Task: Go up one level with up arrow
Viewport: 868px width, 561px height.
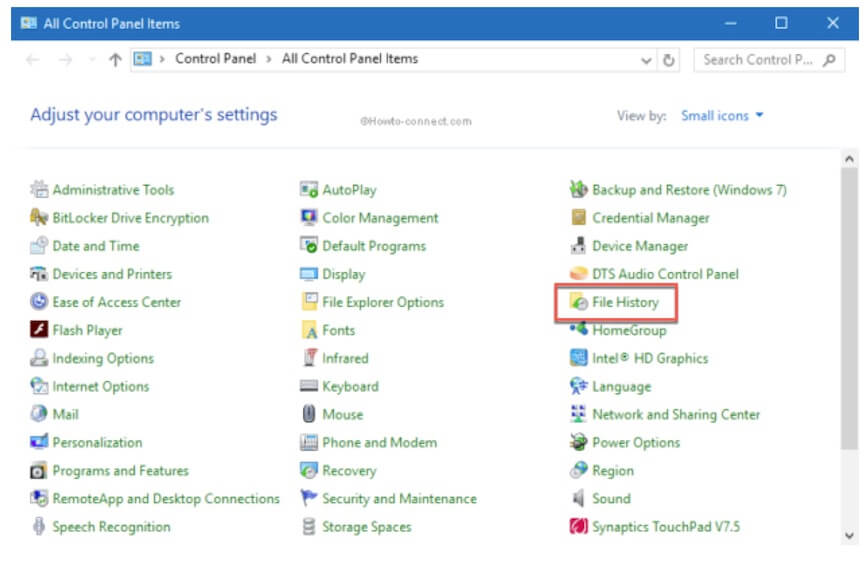Action: point(115,60)
